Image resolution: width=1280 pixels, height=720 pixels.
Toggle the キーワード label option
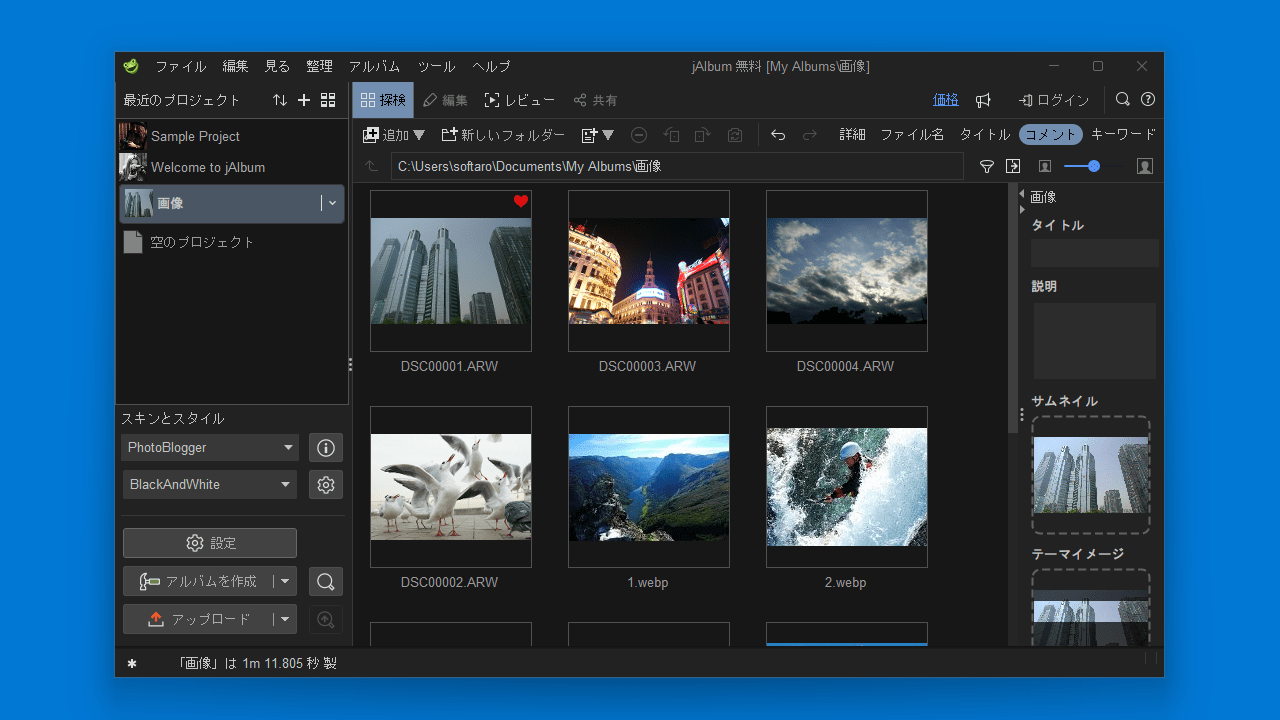tap(1123, 135)
